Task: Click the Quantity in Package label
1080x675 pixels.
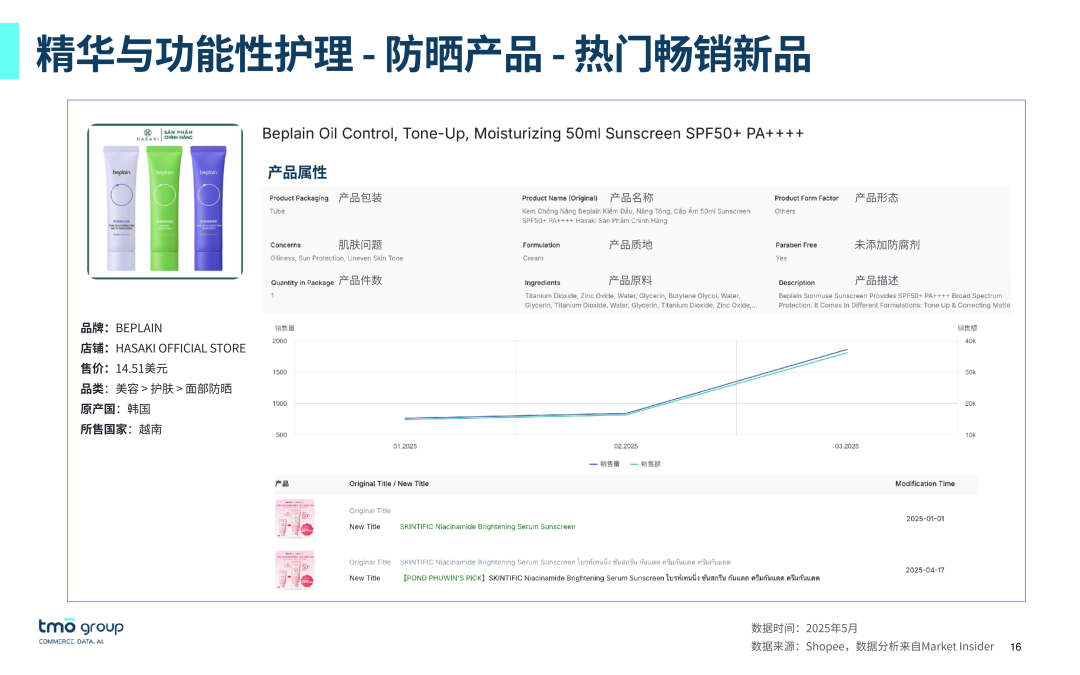Action: (x=302, y=282)
